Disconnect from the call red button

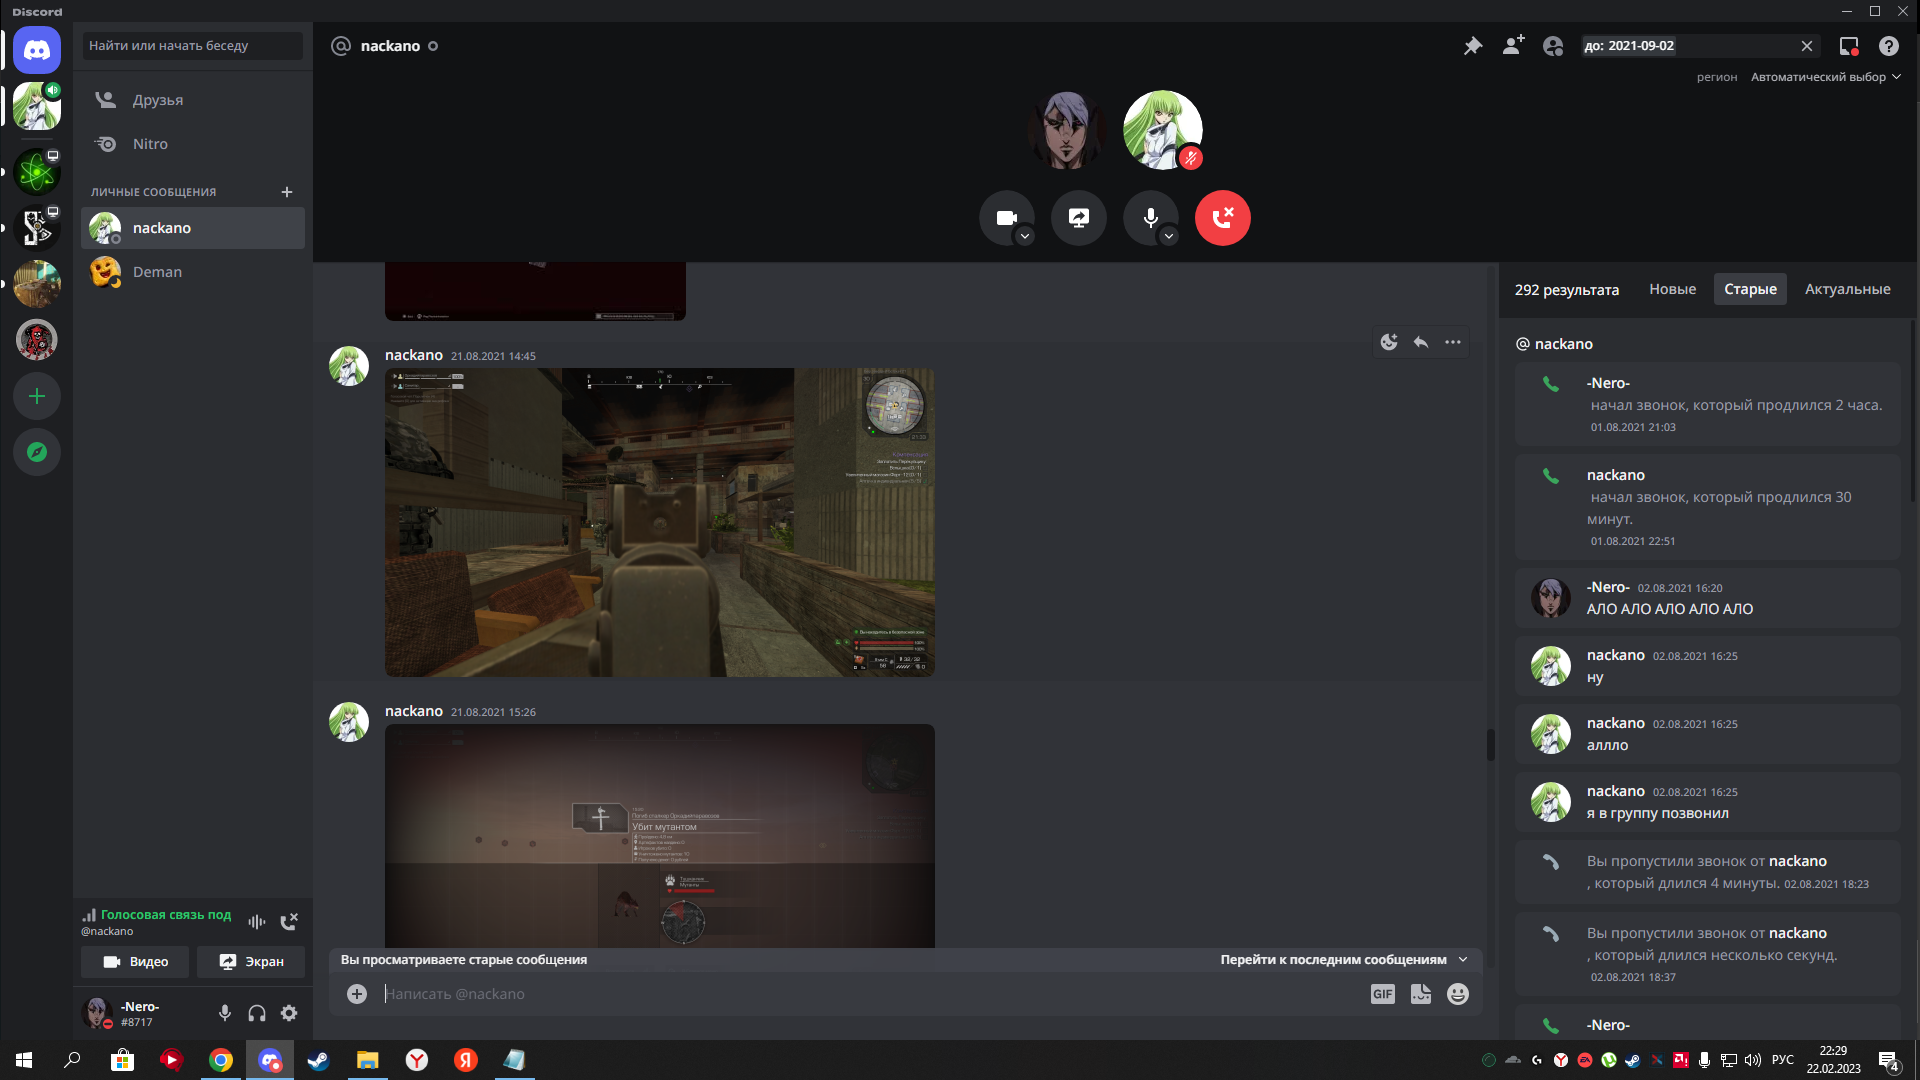pyautogui.click(x=1223, y=218)
